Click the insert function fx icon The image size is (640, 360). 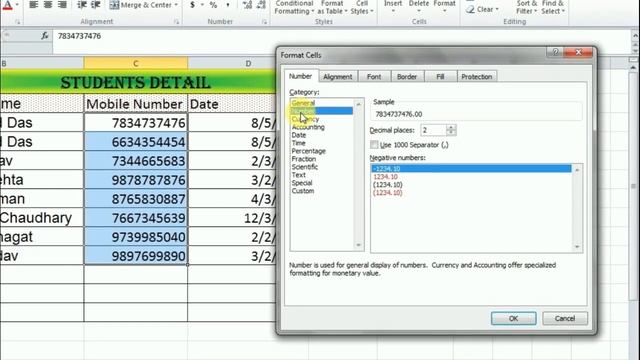[44, 36]
